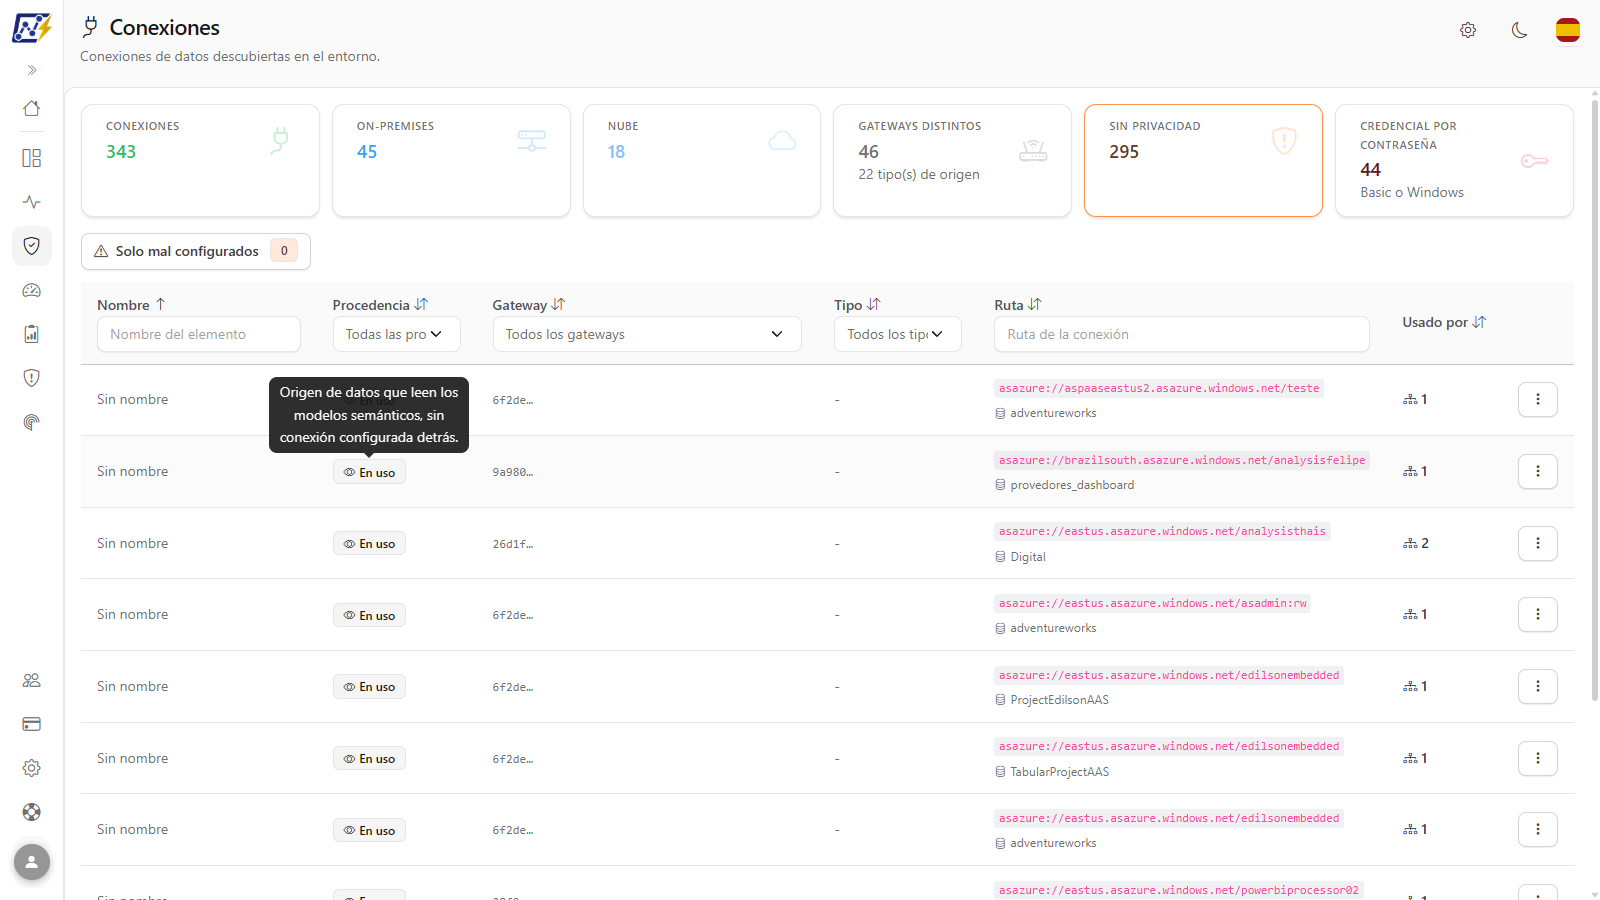
Task: Open the users icon in sidebar
Action: point(32,680)
